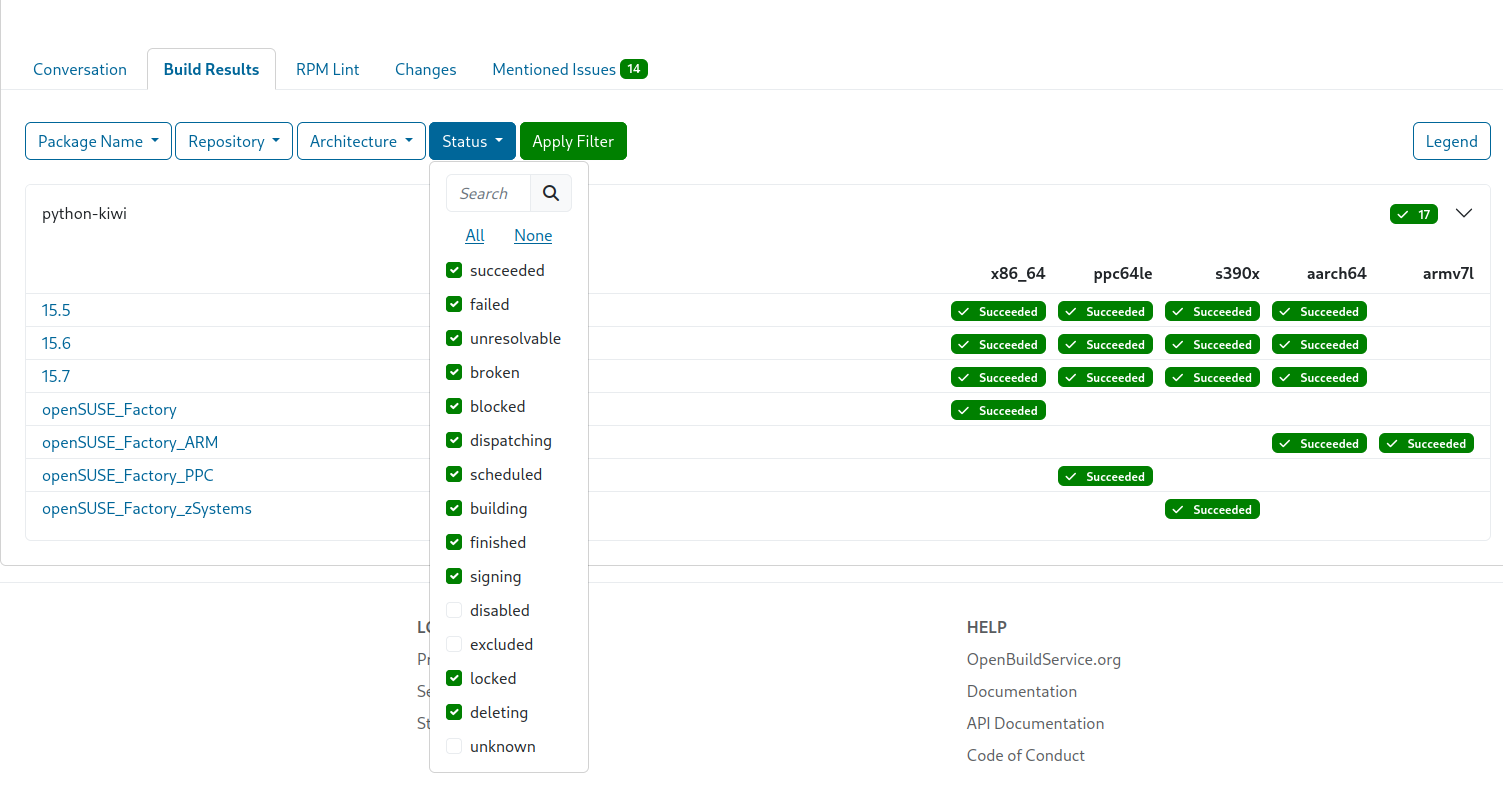This screenshot has height=809, width=1503.
Task: Click Succeeded badge for 15.7 aarch64
Action: tap(1319, 377)
